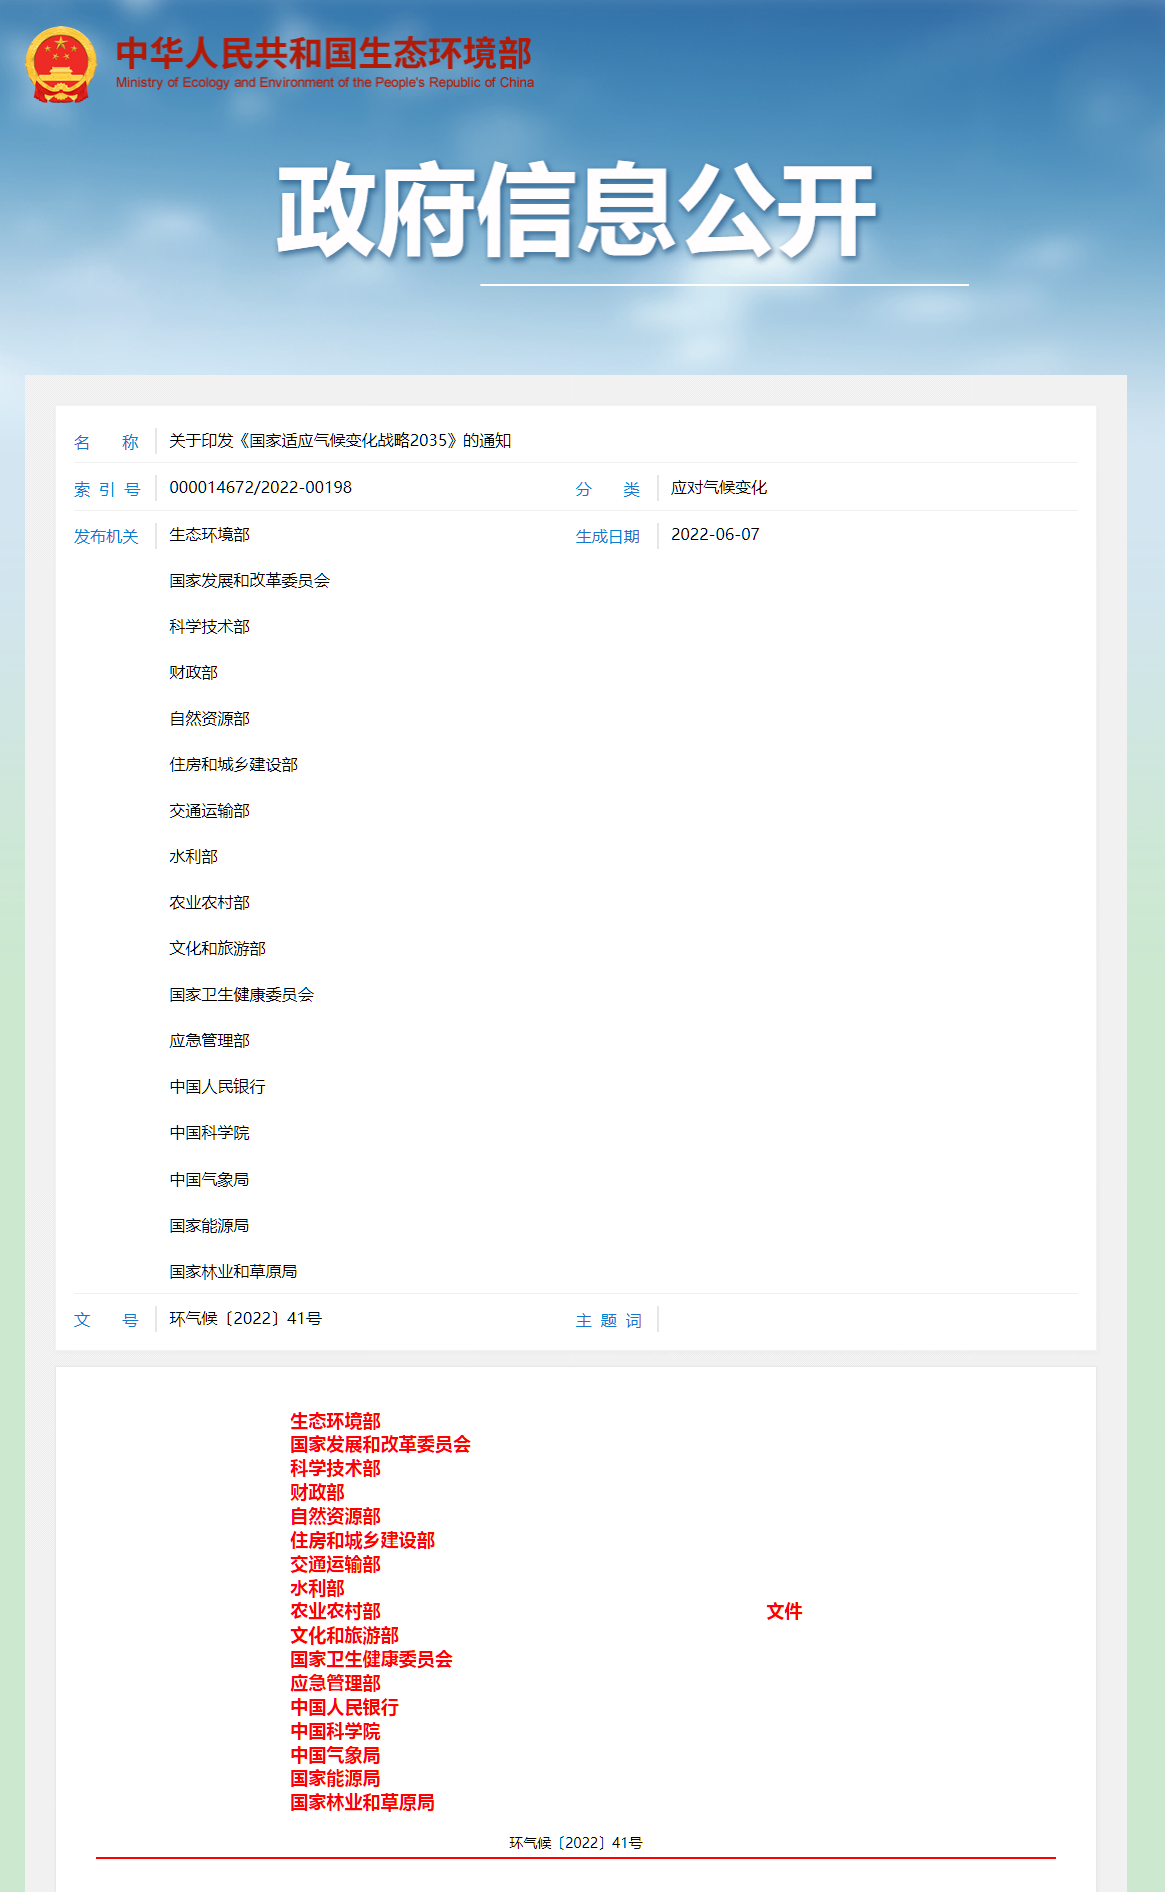This screenshot has width=1165, height=1892.
Task: Click 住房和城乡建设部 in the issuing agency list
Action: (x=233, y=765)
